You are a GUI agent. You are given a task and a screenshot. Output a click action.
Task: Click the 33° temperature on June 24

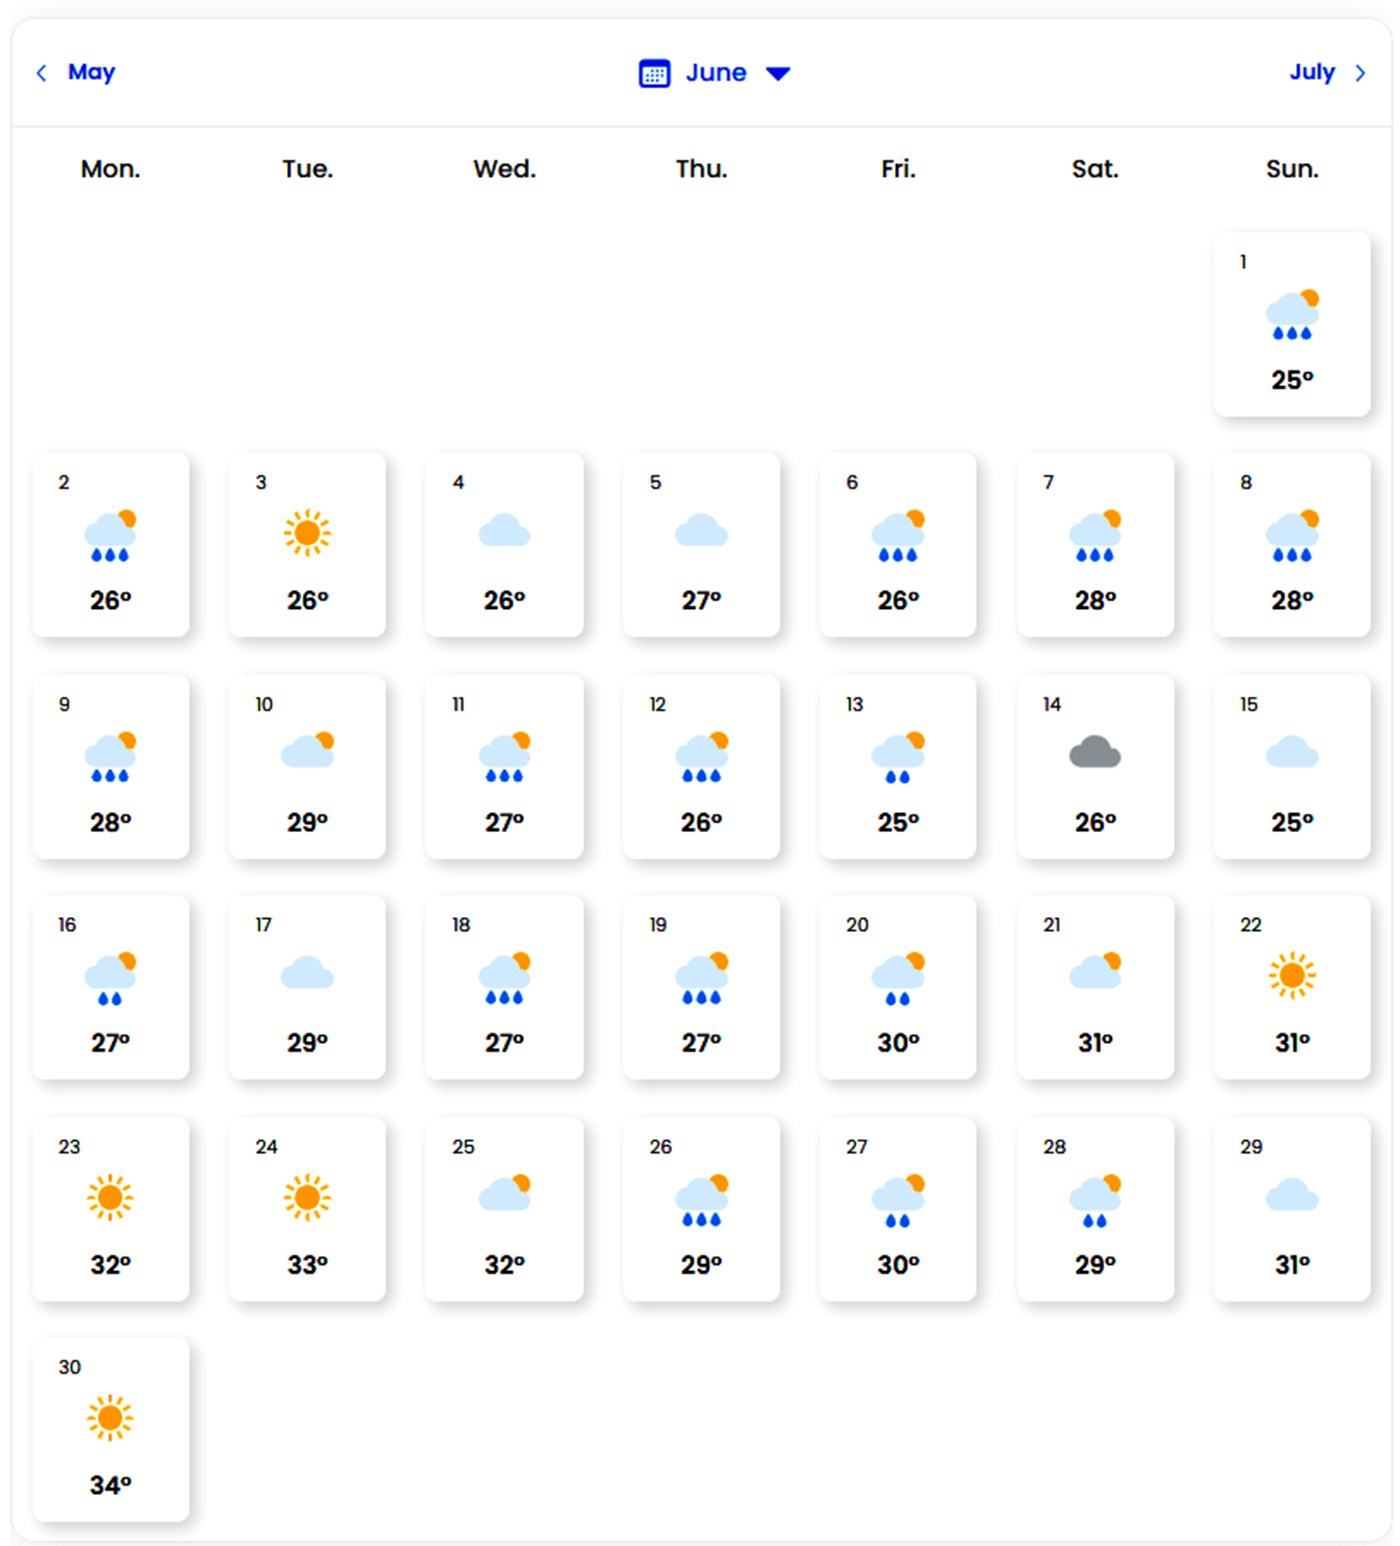(x=307, y=1265)
